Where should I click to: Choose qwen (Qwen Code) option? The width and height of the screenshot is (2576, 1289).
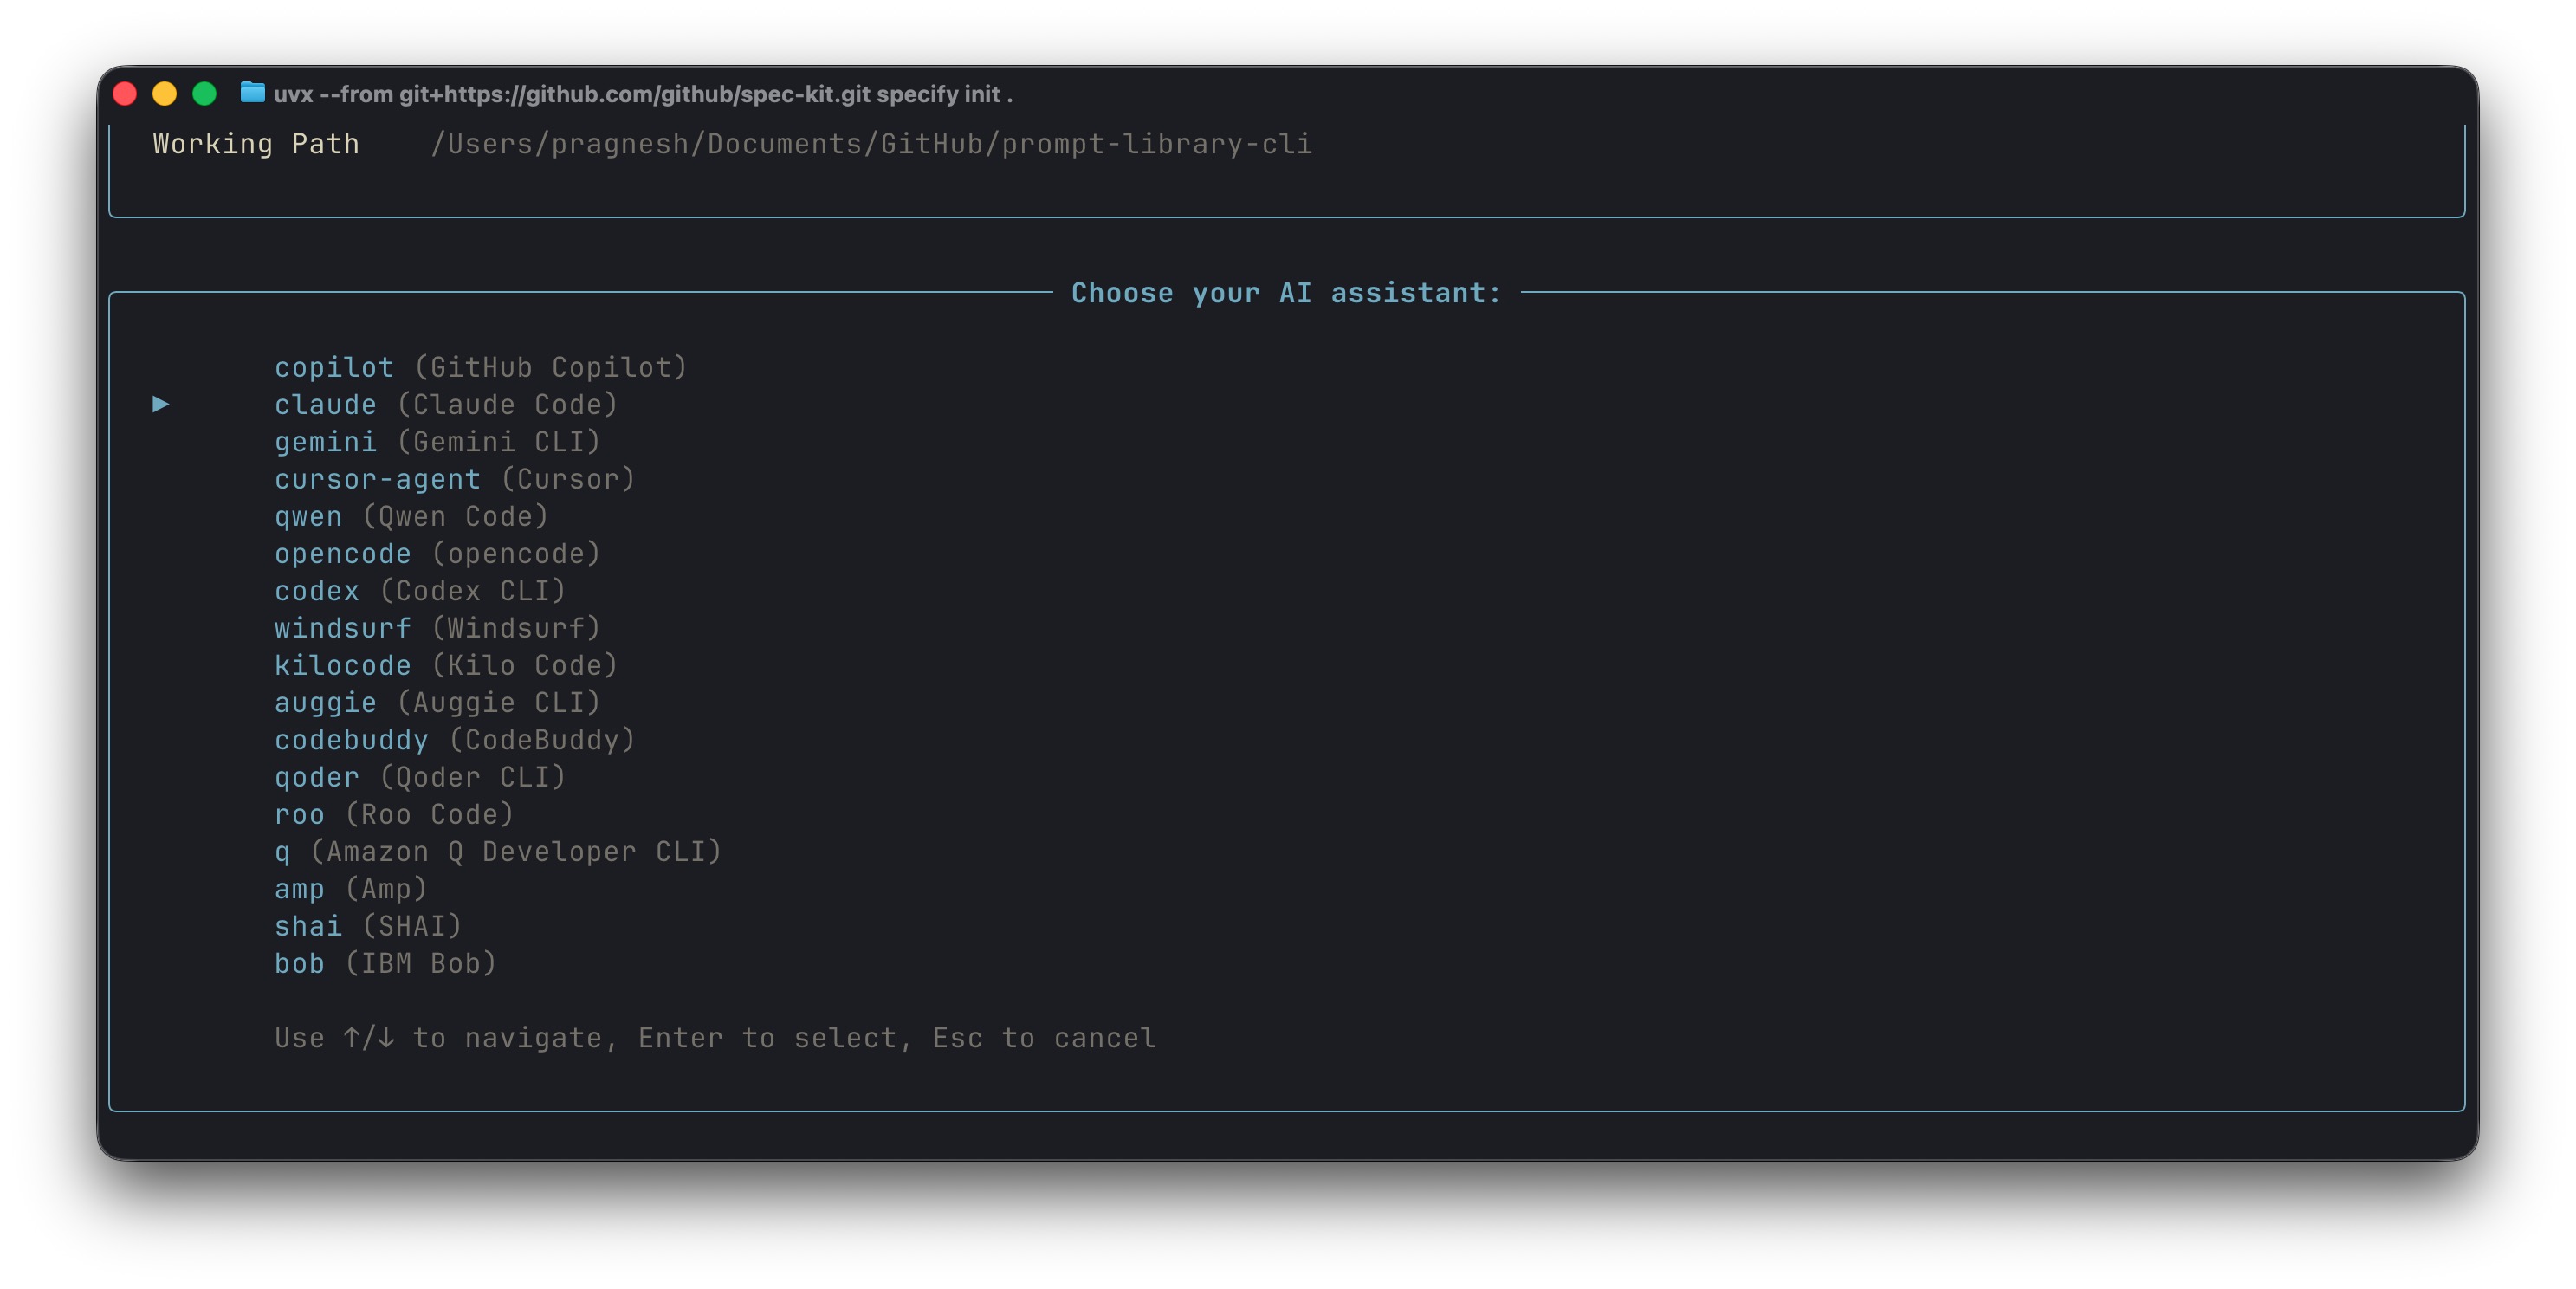[x=411, y=516]
